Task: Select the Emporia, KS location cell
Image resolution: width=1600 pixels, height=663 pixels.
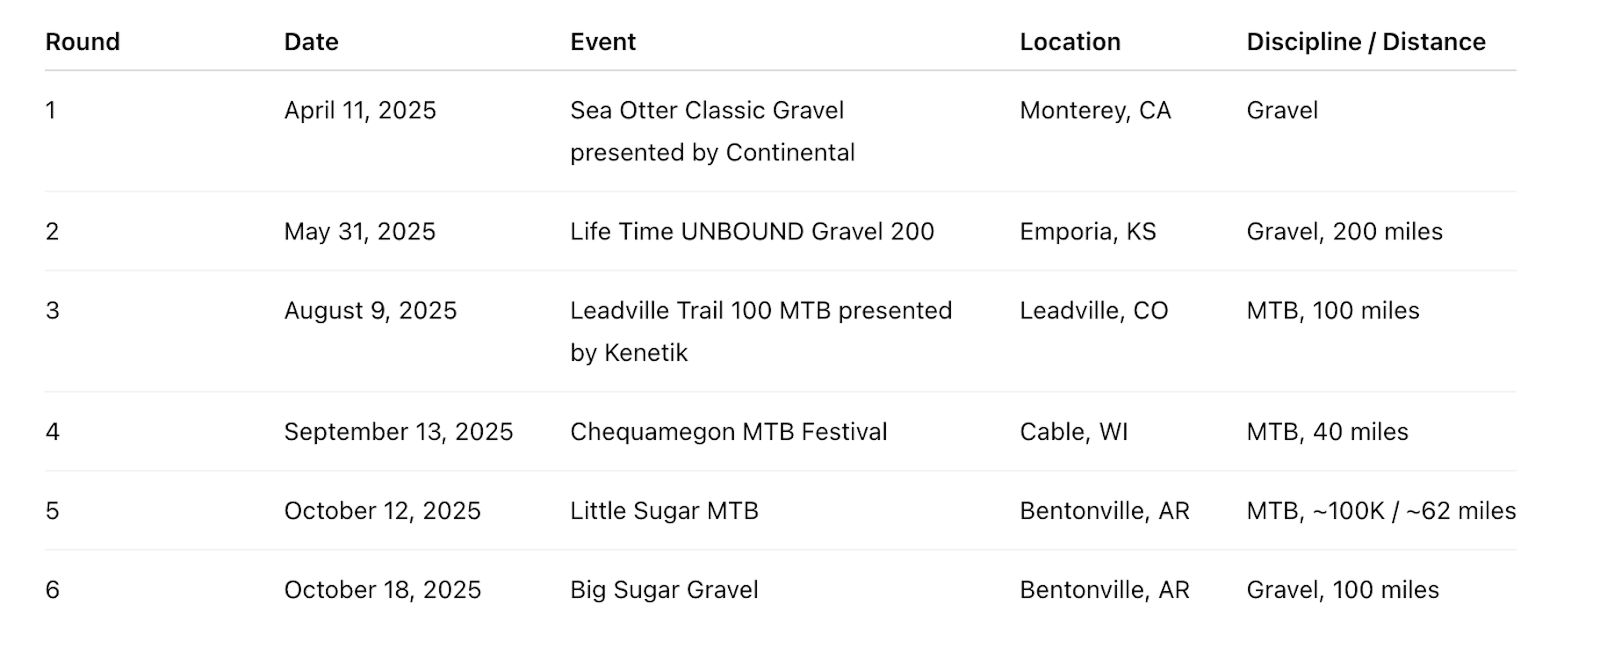Action: [1087, 231]
